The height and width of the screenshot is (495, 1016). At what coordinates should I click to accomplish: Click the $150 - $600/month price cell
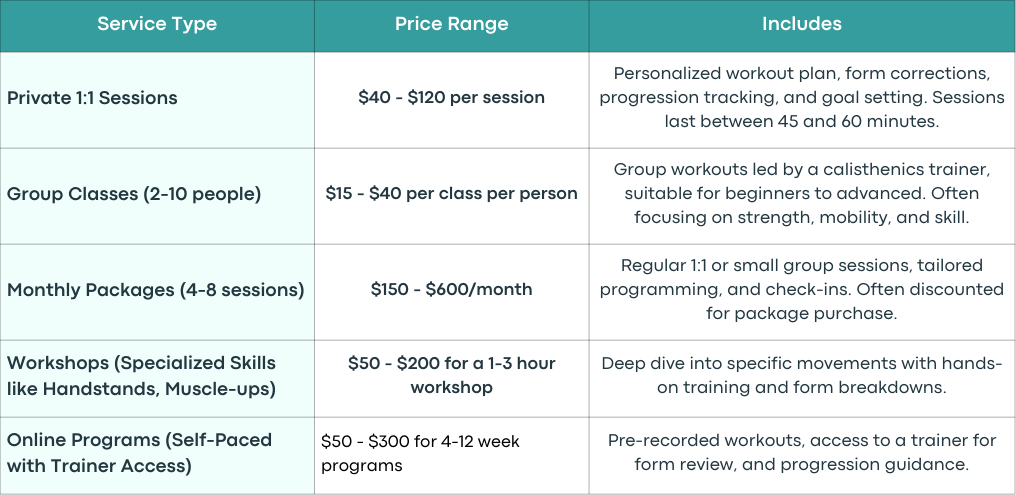click(x=452, y=292)
